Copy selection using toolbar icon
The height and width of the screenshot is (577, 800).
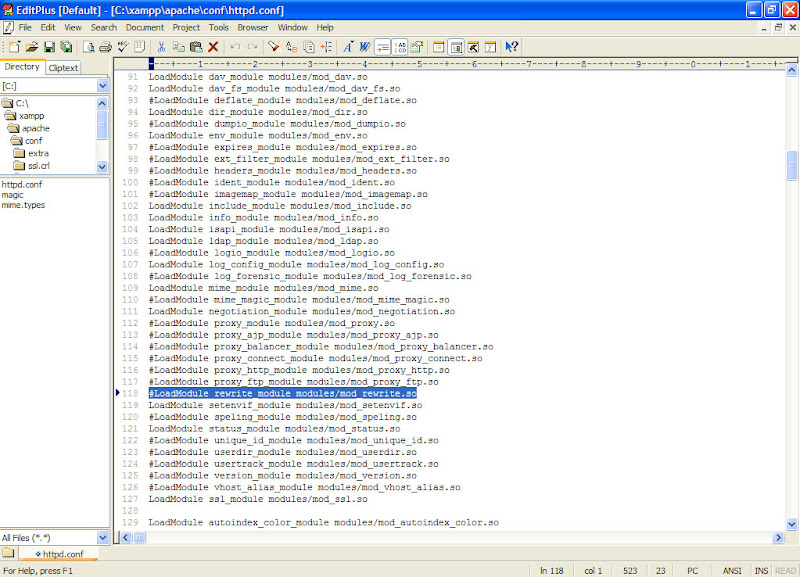coord(179,47)
